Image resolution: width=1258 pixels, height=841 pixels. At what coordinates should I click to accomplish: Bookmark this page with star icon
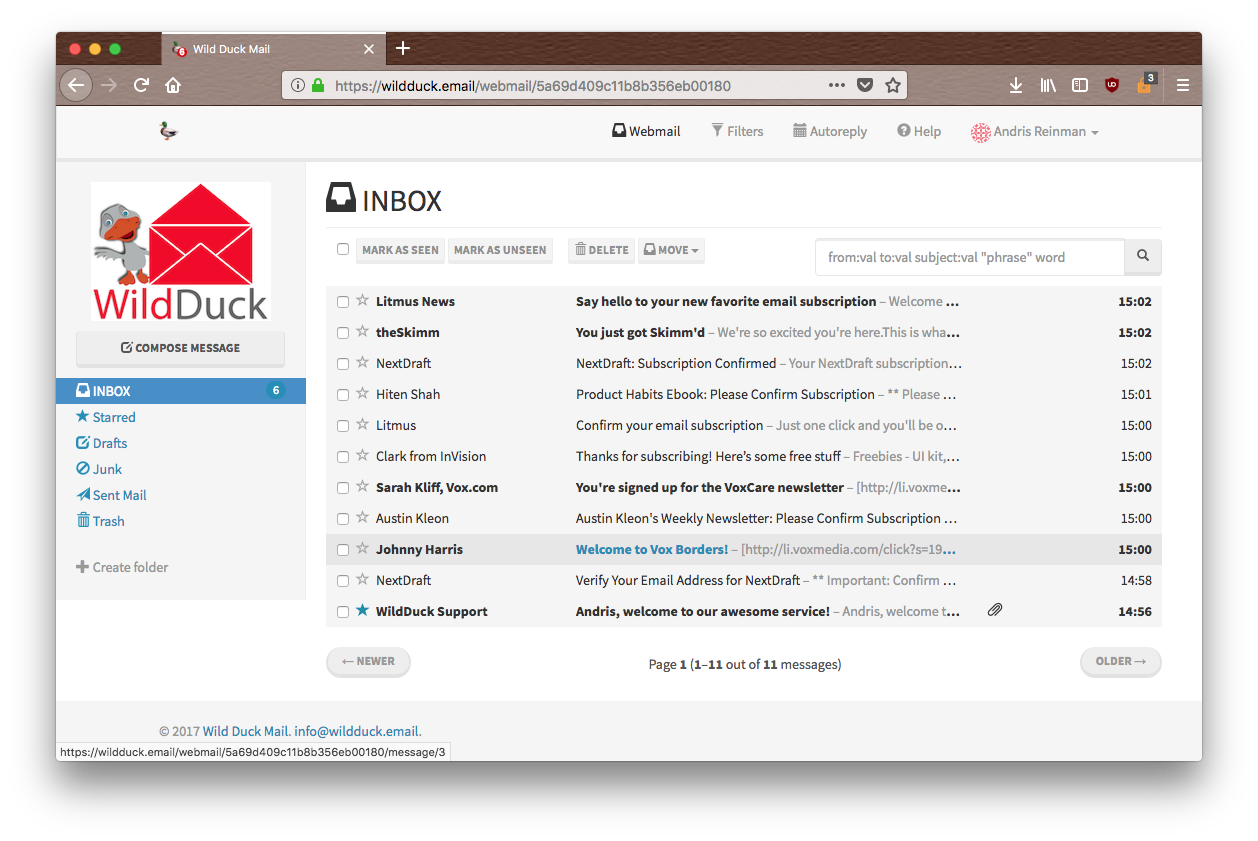[893, 86]
